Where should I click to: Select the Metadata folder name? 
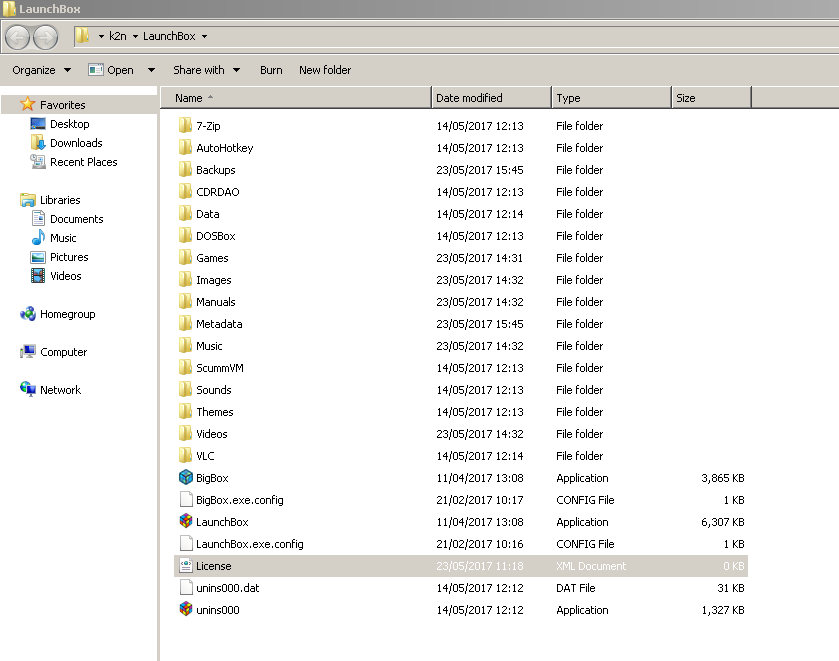(x=219, y=324)
